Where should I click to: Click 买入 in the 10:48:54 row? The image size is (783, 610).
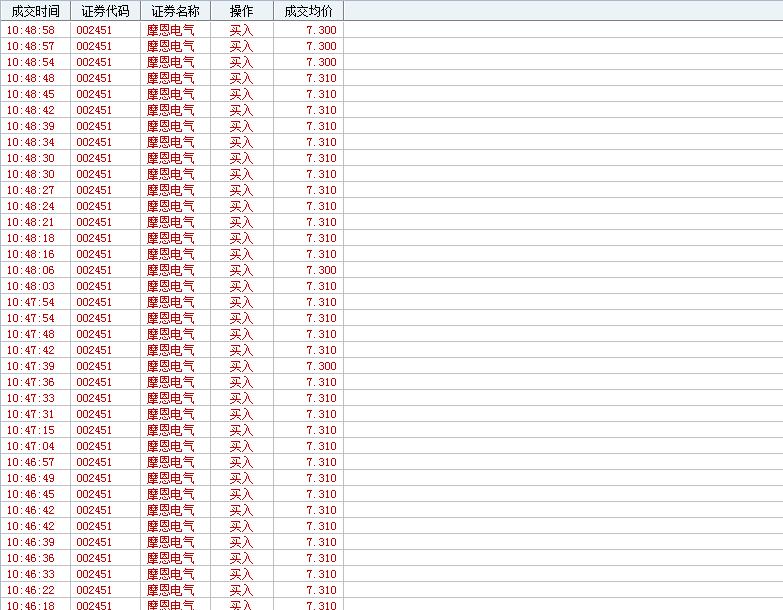click(241, 62)
